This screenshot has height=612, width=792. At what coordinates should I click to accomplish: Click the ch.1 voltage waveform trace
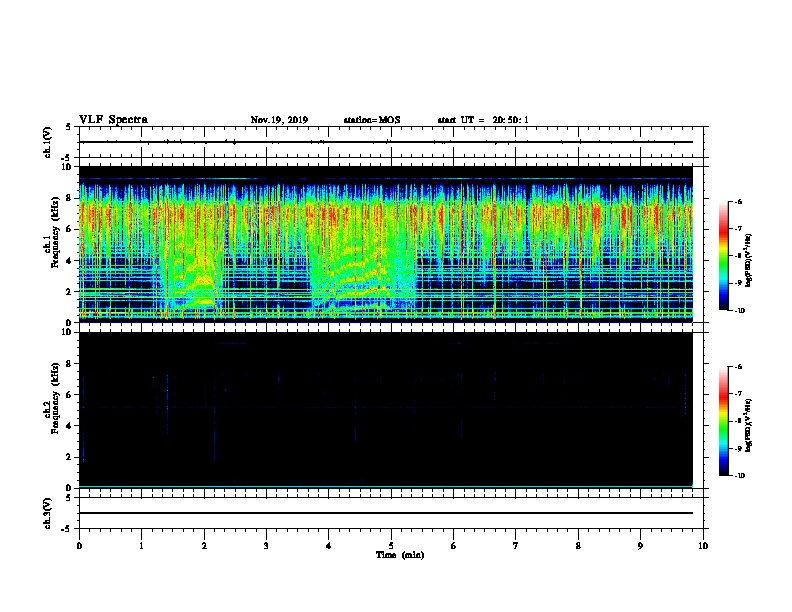(x=386, y=142)
